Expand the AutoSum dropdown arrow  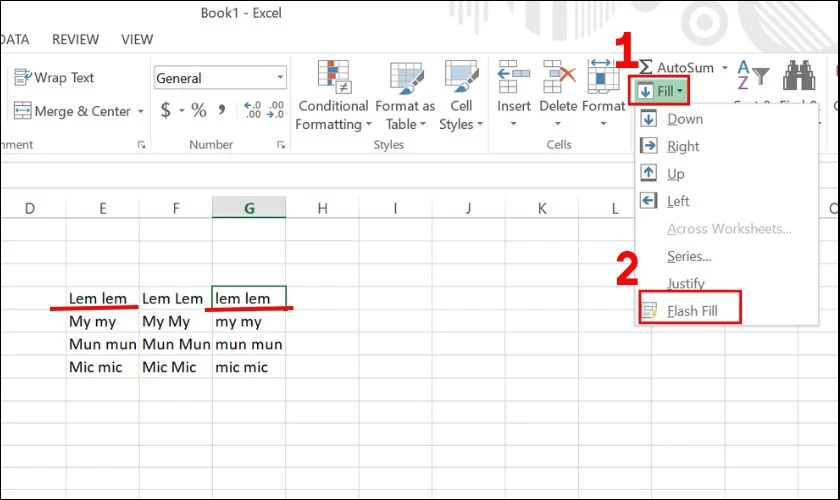(x=724, y=68)
